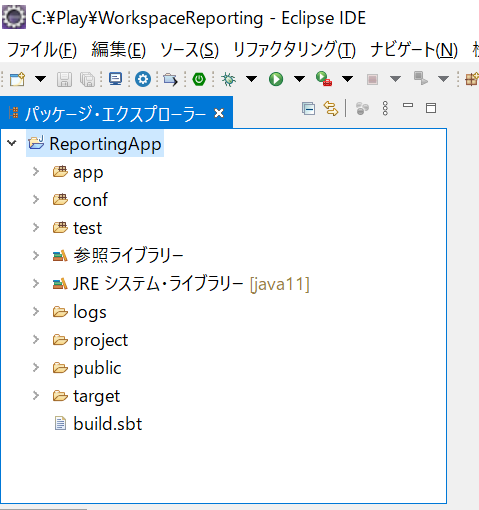The height and width of the screenshot is (510, 479).
Task: Click the Save disk icon
Action: coord(64,80)
